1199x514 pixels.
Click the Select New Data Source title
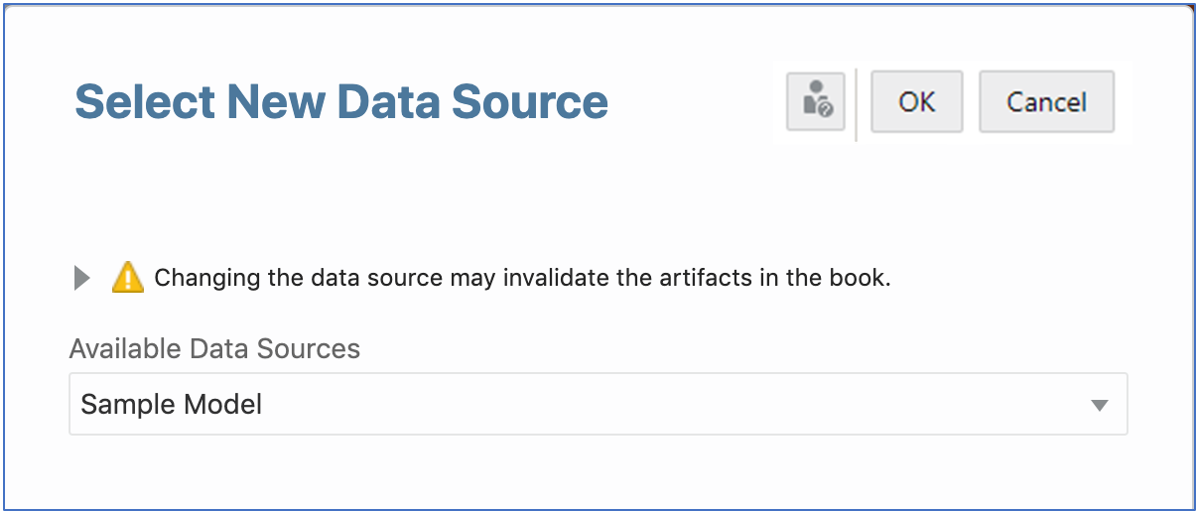point(341,102)
